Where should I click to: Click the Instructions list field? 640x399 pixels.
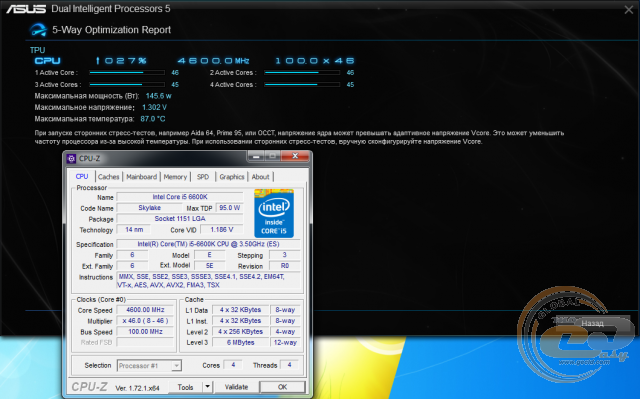(208, 281)
